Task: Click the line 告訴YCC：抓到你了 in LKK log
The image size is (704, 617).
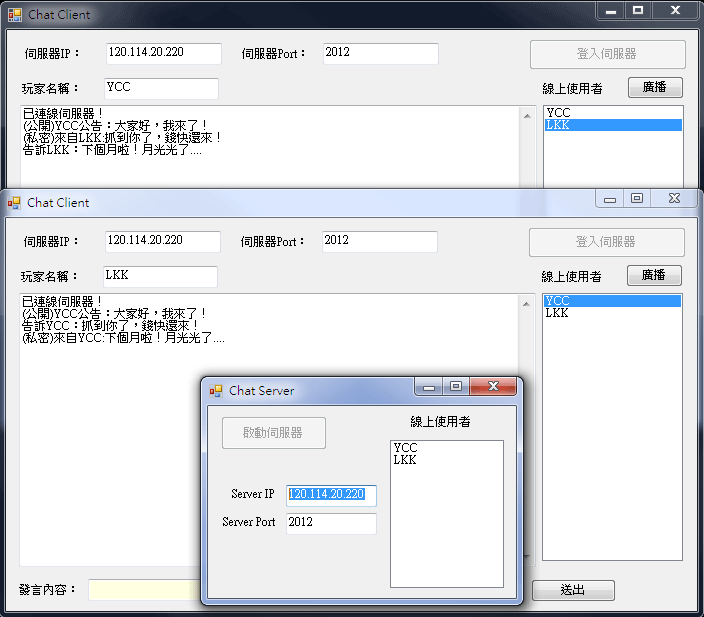Action: click(x=110, y=326)
